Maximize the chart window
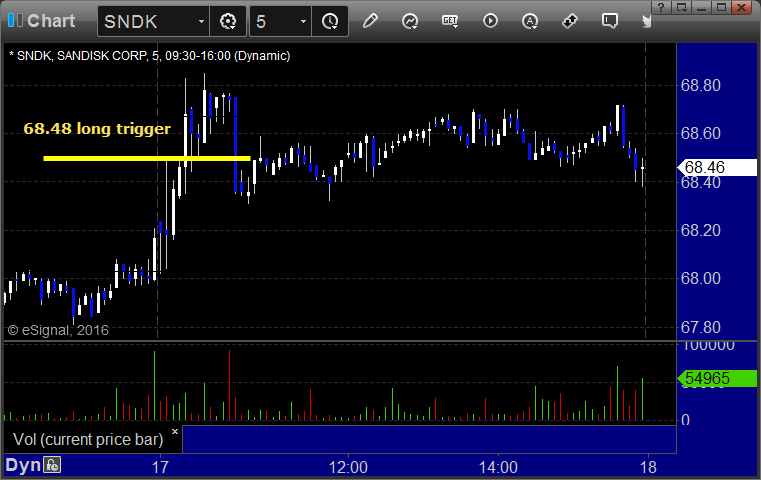761x480 pixels. click(x=721, y=7)
